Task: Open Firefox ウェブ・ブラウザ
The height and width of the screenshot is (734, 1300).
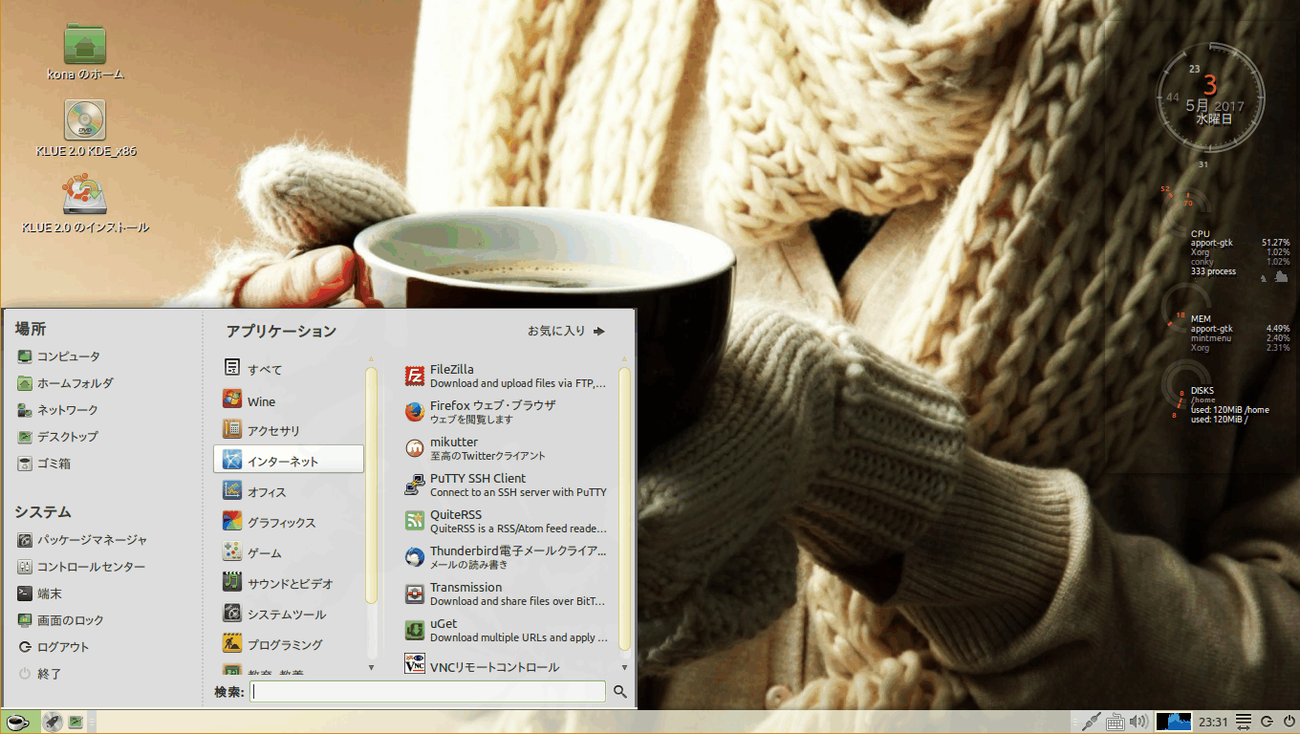Action: (x=506, y=412)
